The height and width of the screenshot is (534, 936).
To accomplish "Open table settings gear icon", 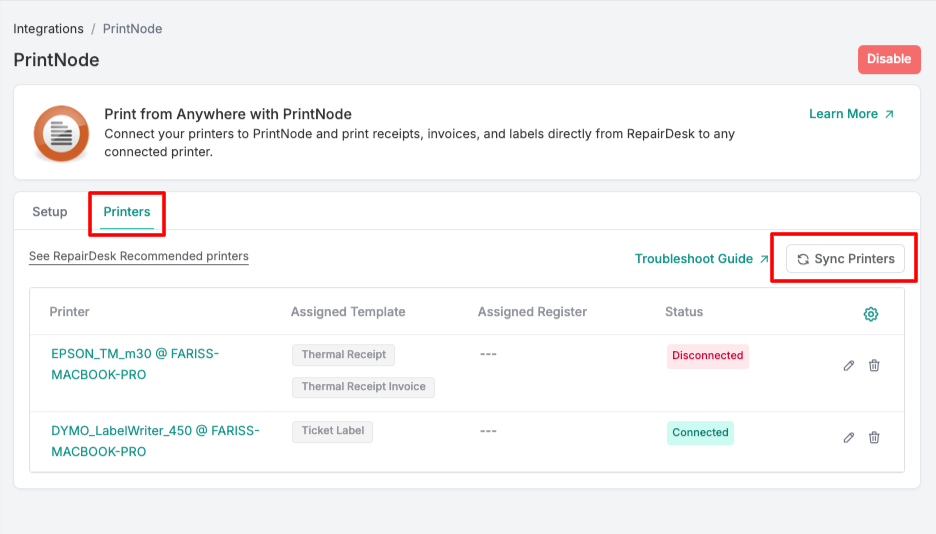I will 870,314.
